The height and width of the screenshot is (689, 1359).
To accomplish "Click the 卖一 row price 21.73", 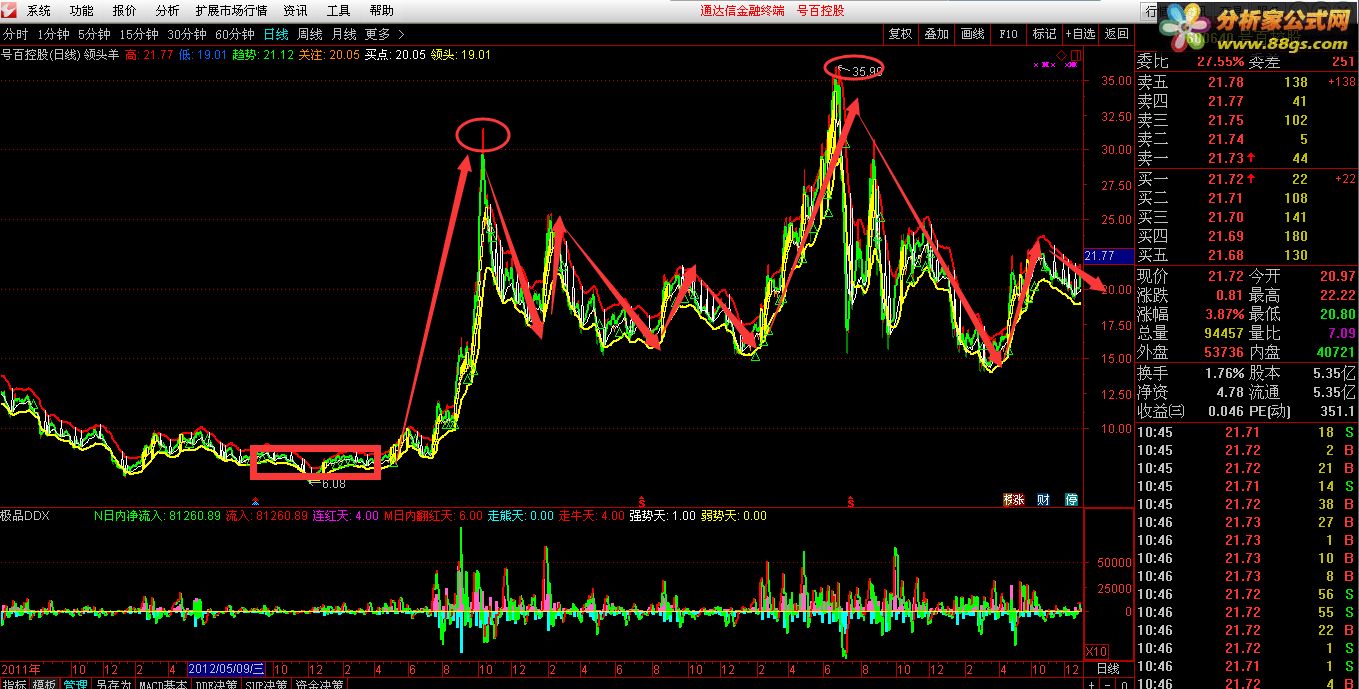I will pyautogui.click(x=1226, y=159).
